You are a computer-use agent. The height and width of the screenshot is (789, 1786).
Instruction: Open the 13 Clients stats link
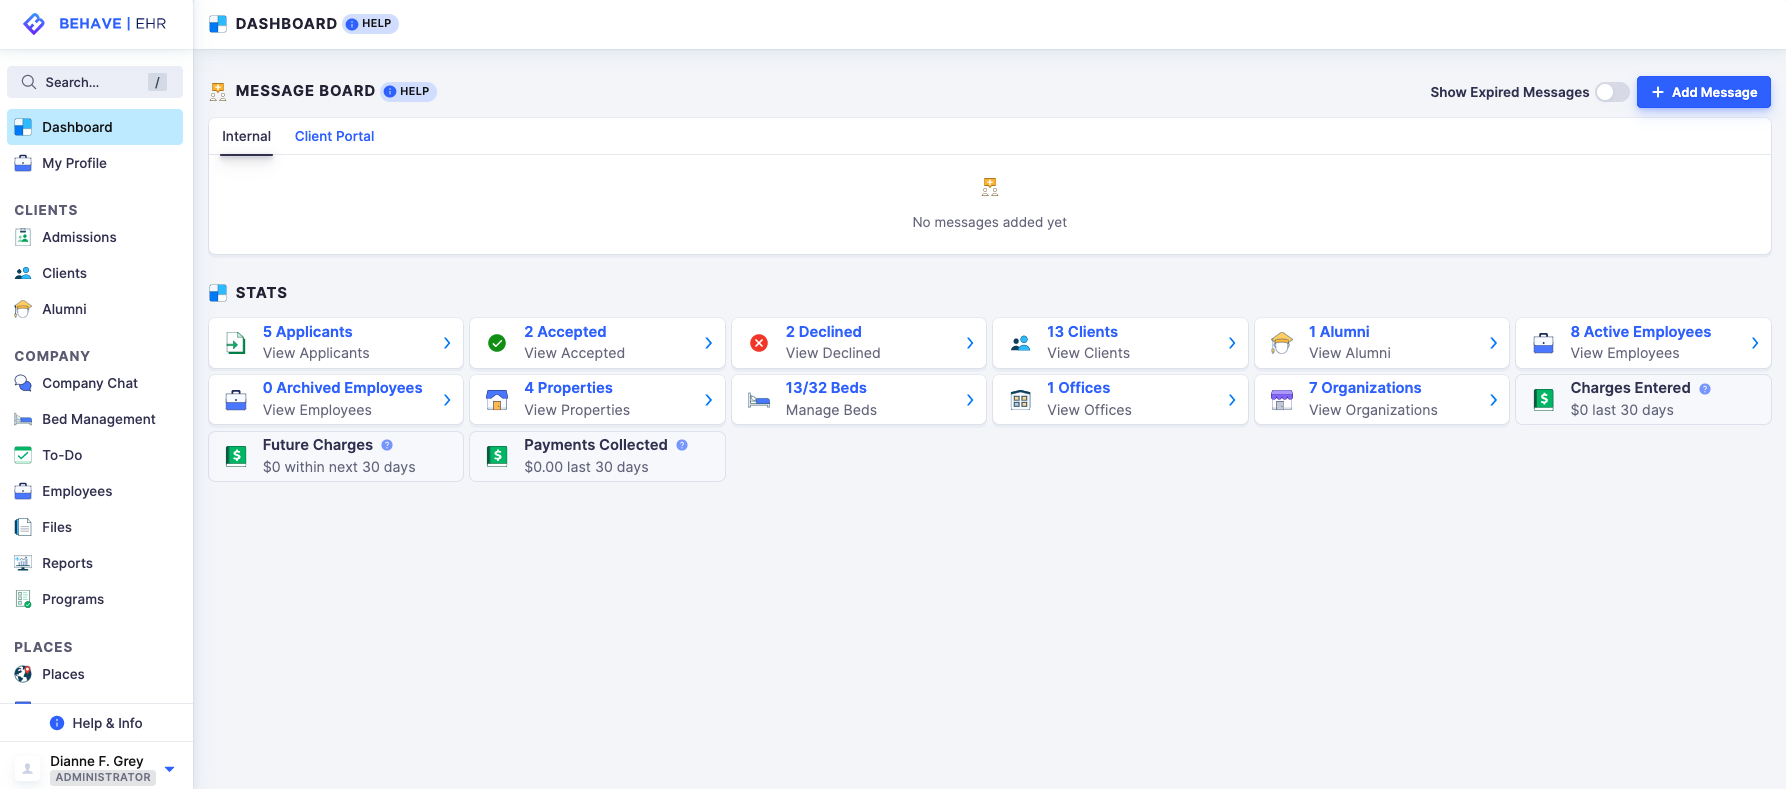[x=1082, y=332]
